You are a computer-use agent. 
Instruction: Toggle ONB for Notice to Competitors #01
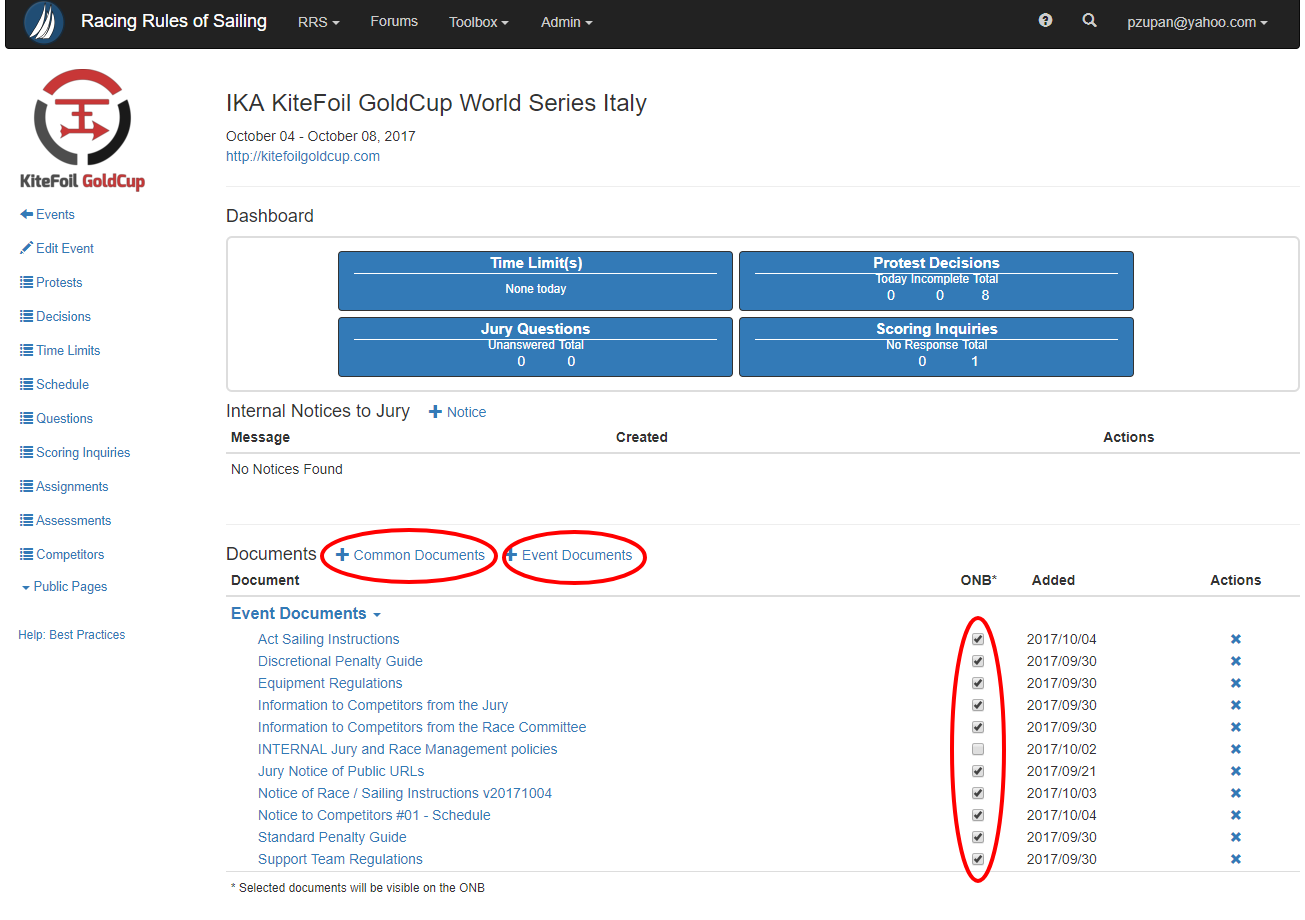978,815
